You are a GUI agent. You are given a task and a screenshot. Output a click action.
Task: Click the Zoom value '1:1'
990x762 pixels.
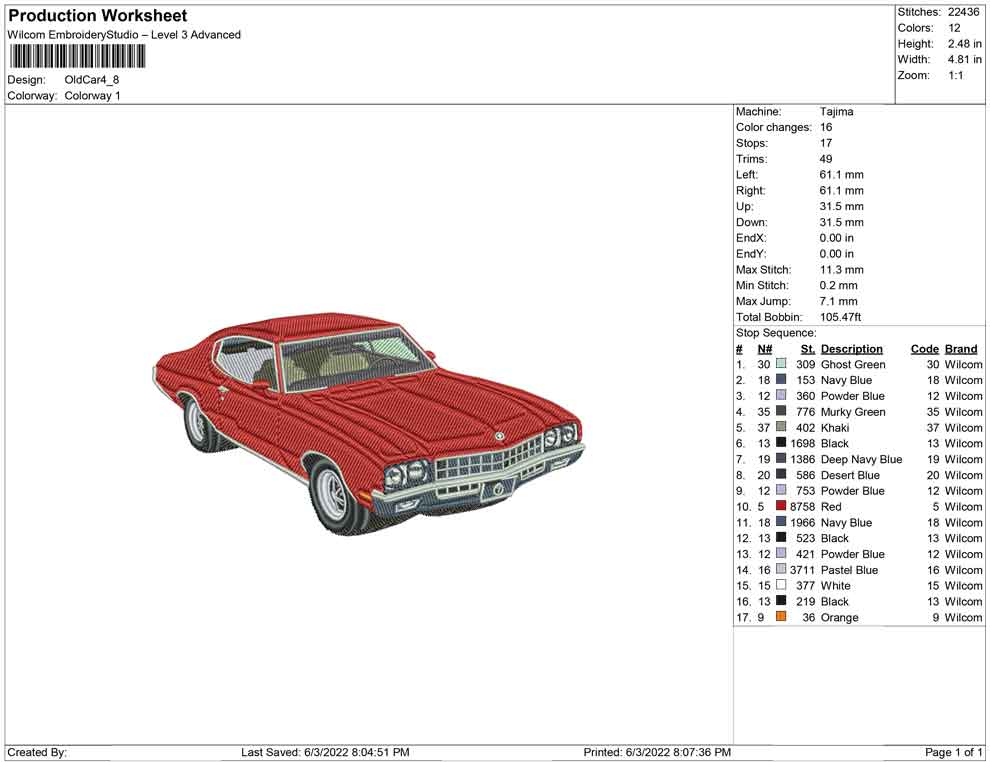tap(955, 75)
